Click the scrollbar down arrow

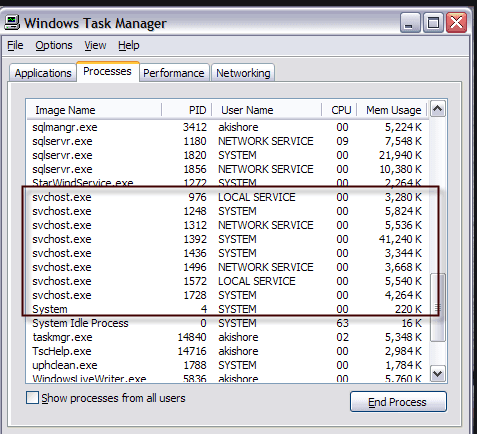pos(437,373)
